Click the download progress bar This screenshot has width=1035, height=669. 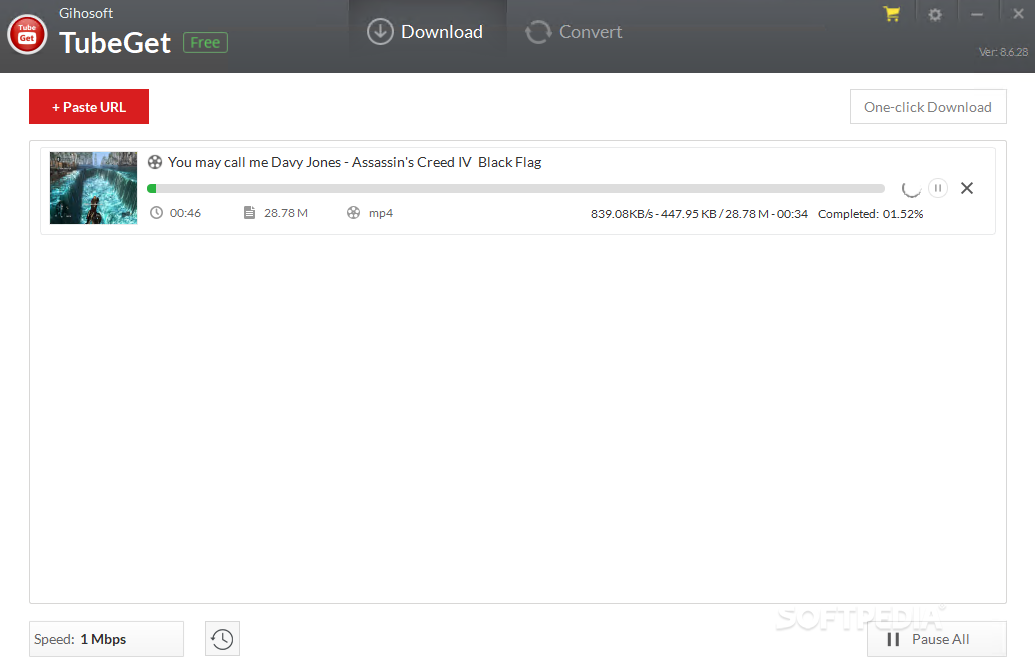point(516,189)
